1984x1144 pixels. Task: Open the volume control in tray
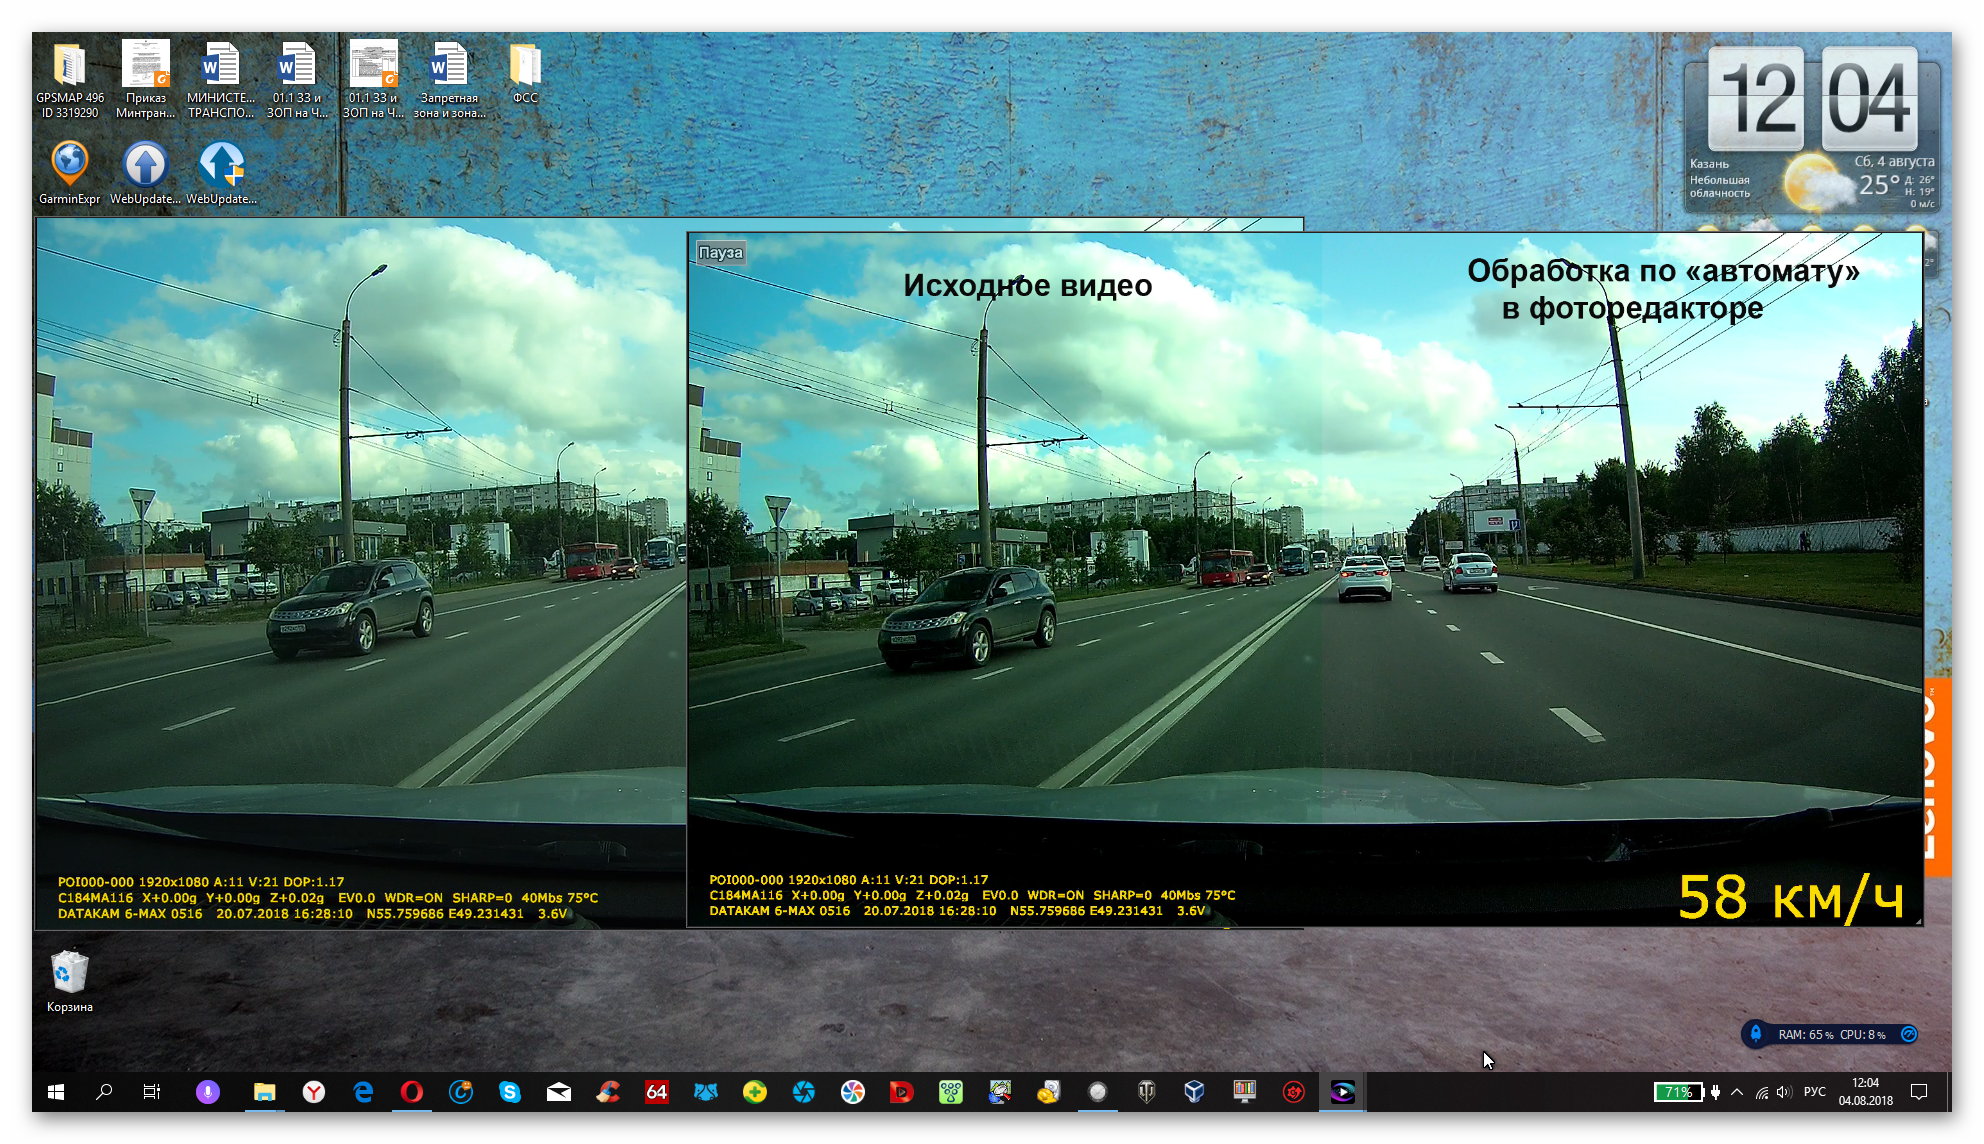(x=1785, y=1092)
